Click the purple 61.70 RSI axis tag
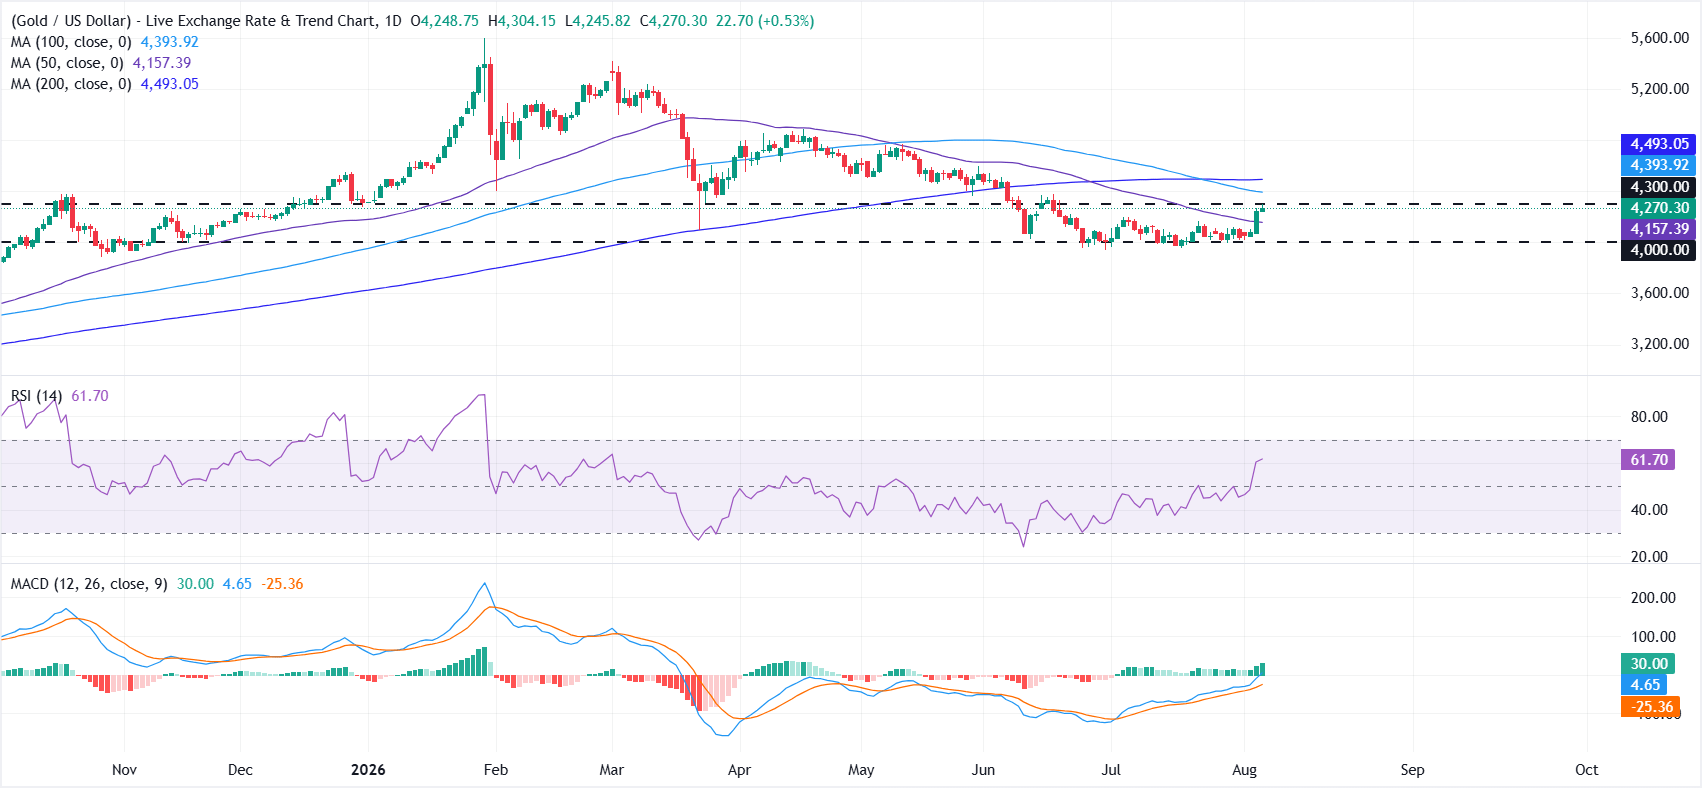 [1649, 460]
